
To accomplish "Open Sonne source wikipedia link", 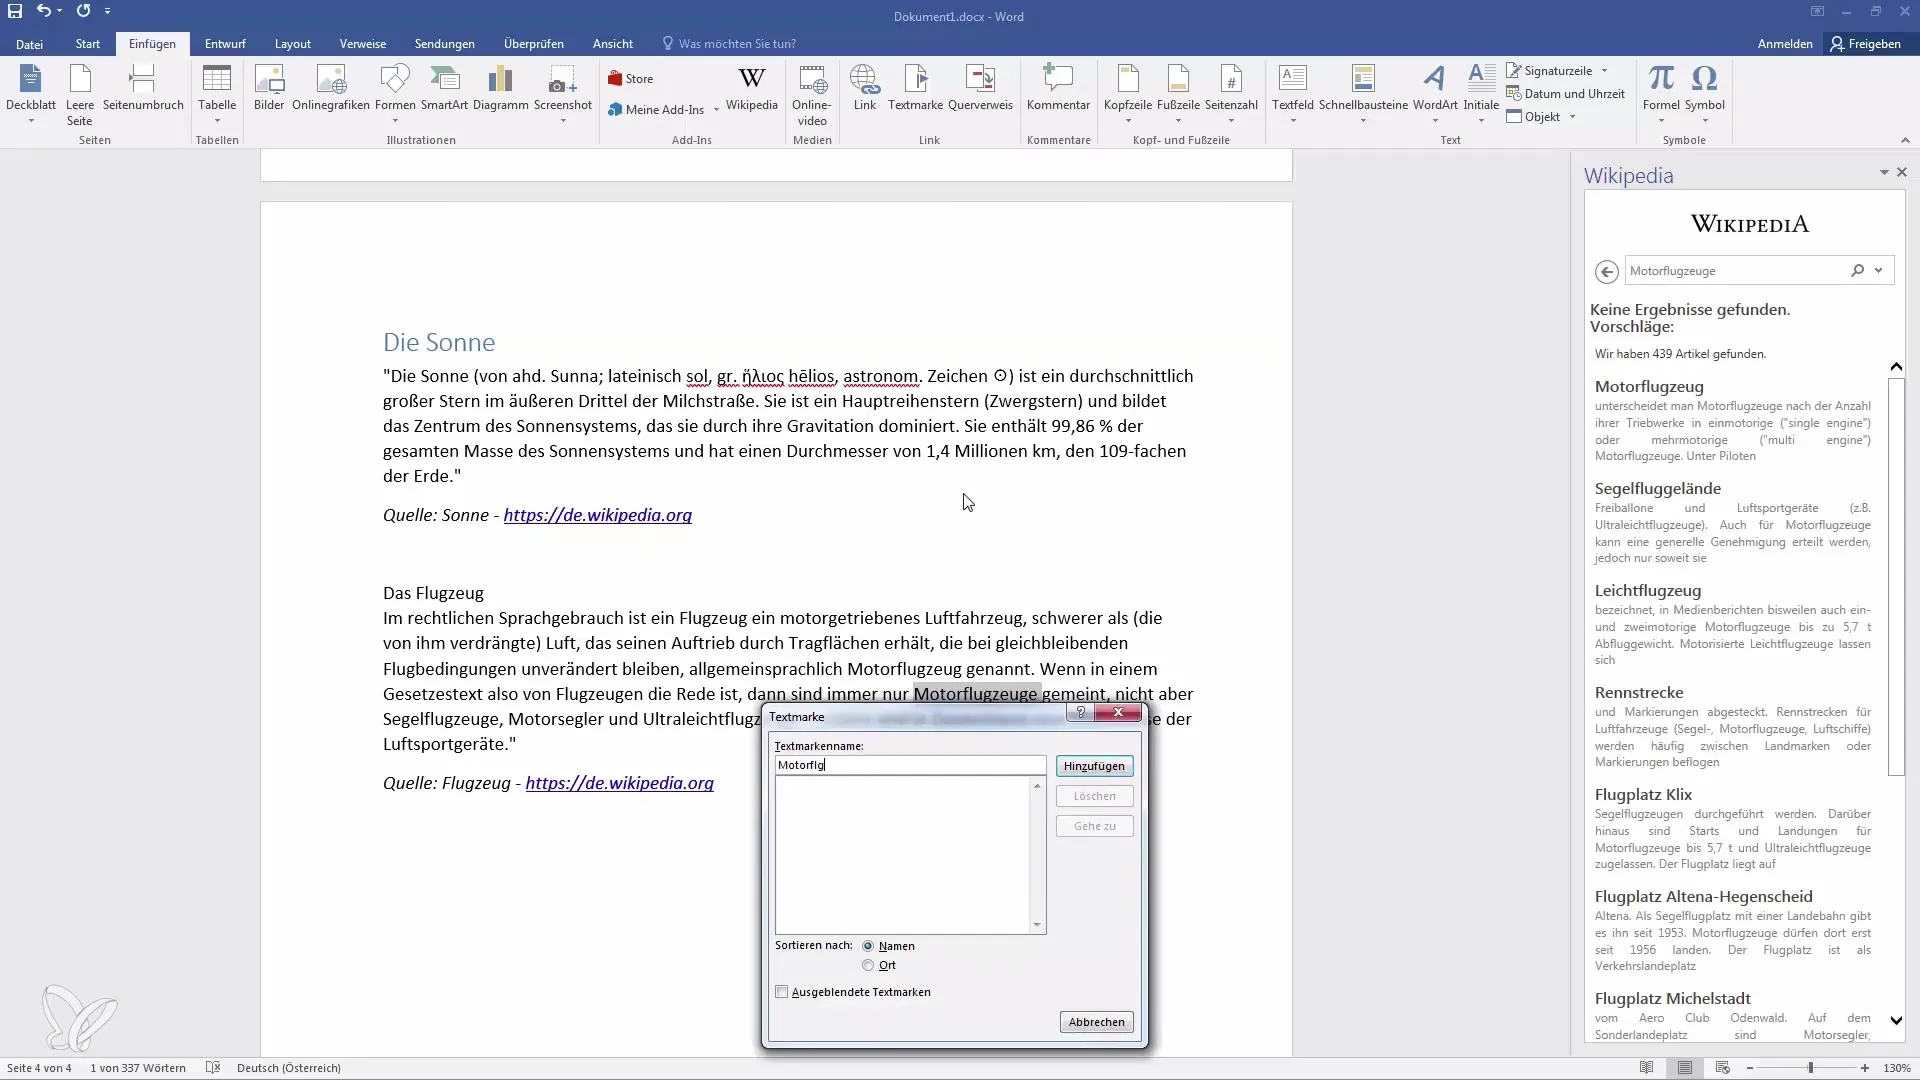I will click(598, 515).
